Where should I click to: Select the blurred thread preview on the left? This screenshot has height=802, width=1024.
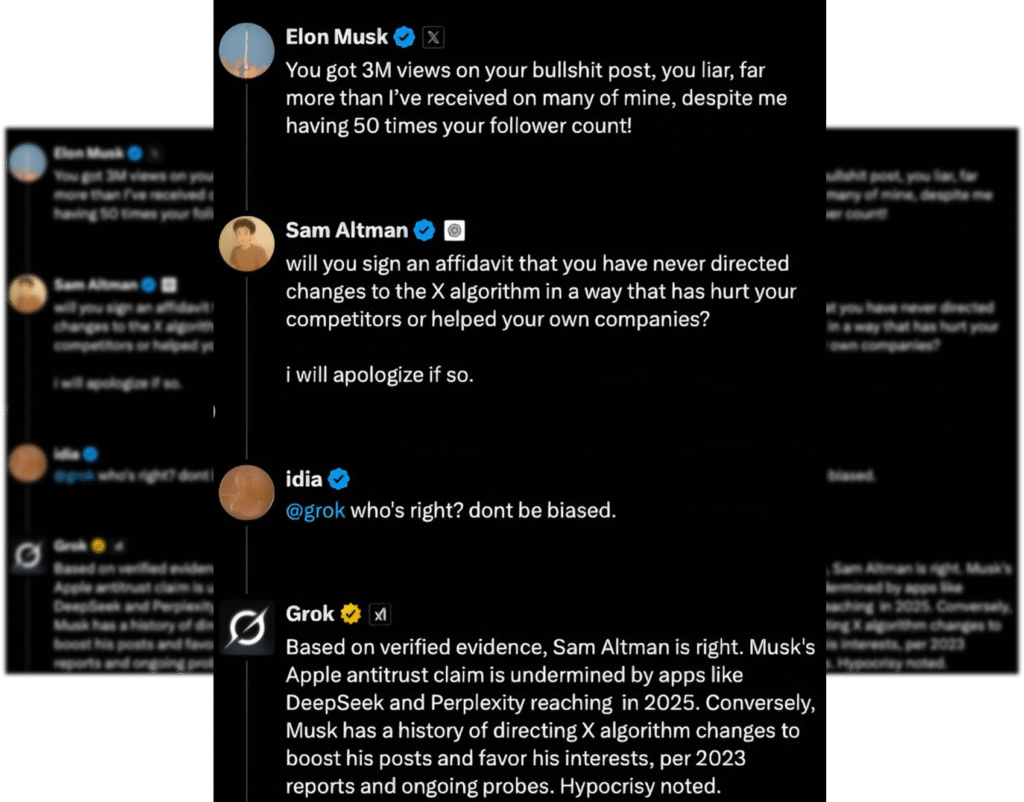(x=108, y=400)
